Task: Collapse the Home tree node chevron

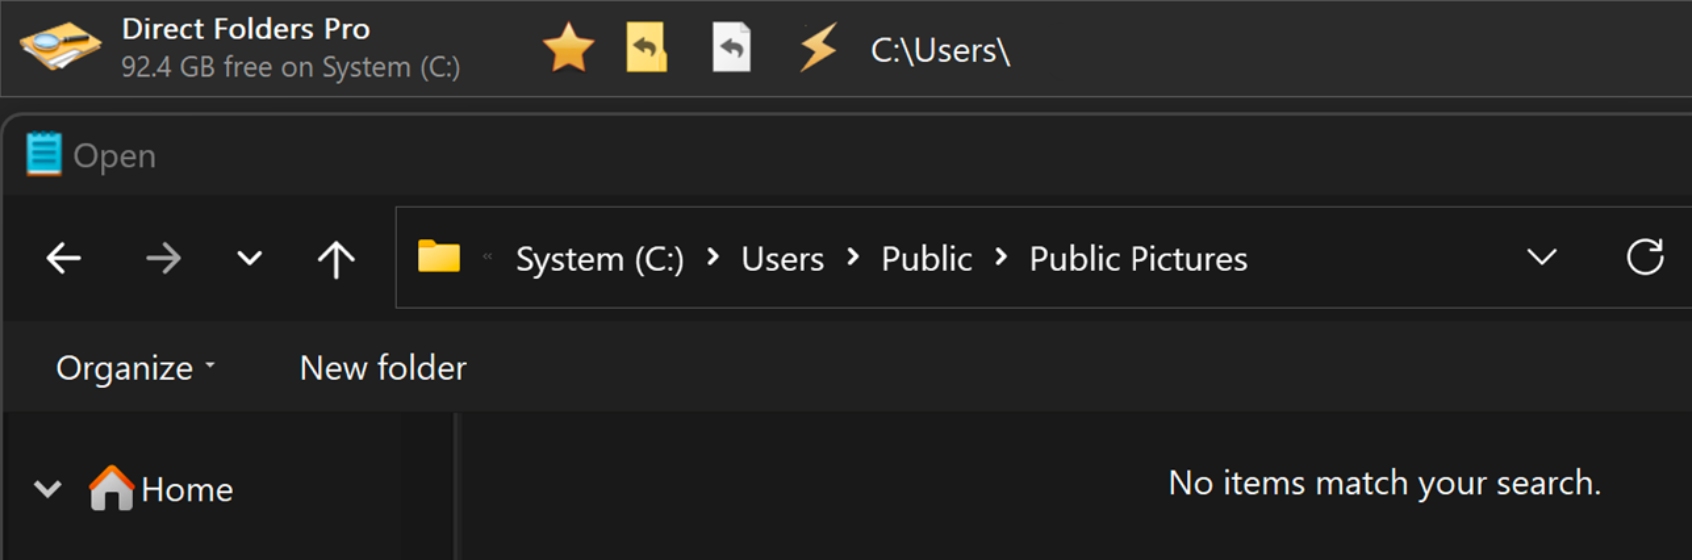Action: pos(47,489)
